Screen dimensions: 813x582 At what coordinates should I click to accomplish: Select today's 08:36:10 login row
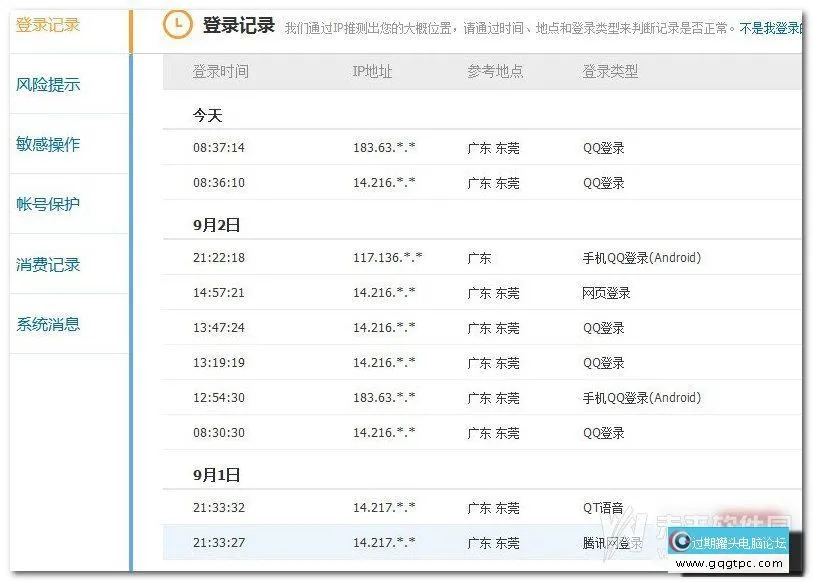(480, 183)
